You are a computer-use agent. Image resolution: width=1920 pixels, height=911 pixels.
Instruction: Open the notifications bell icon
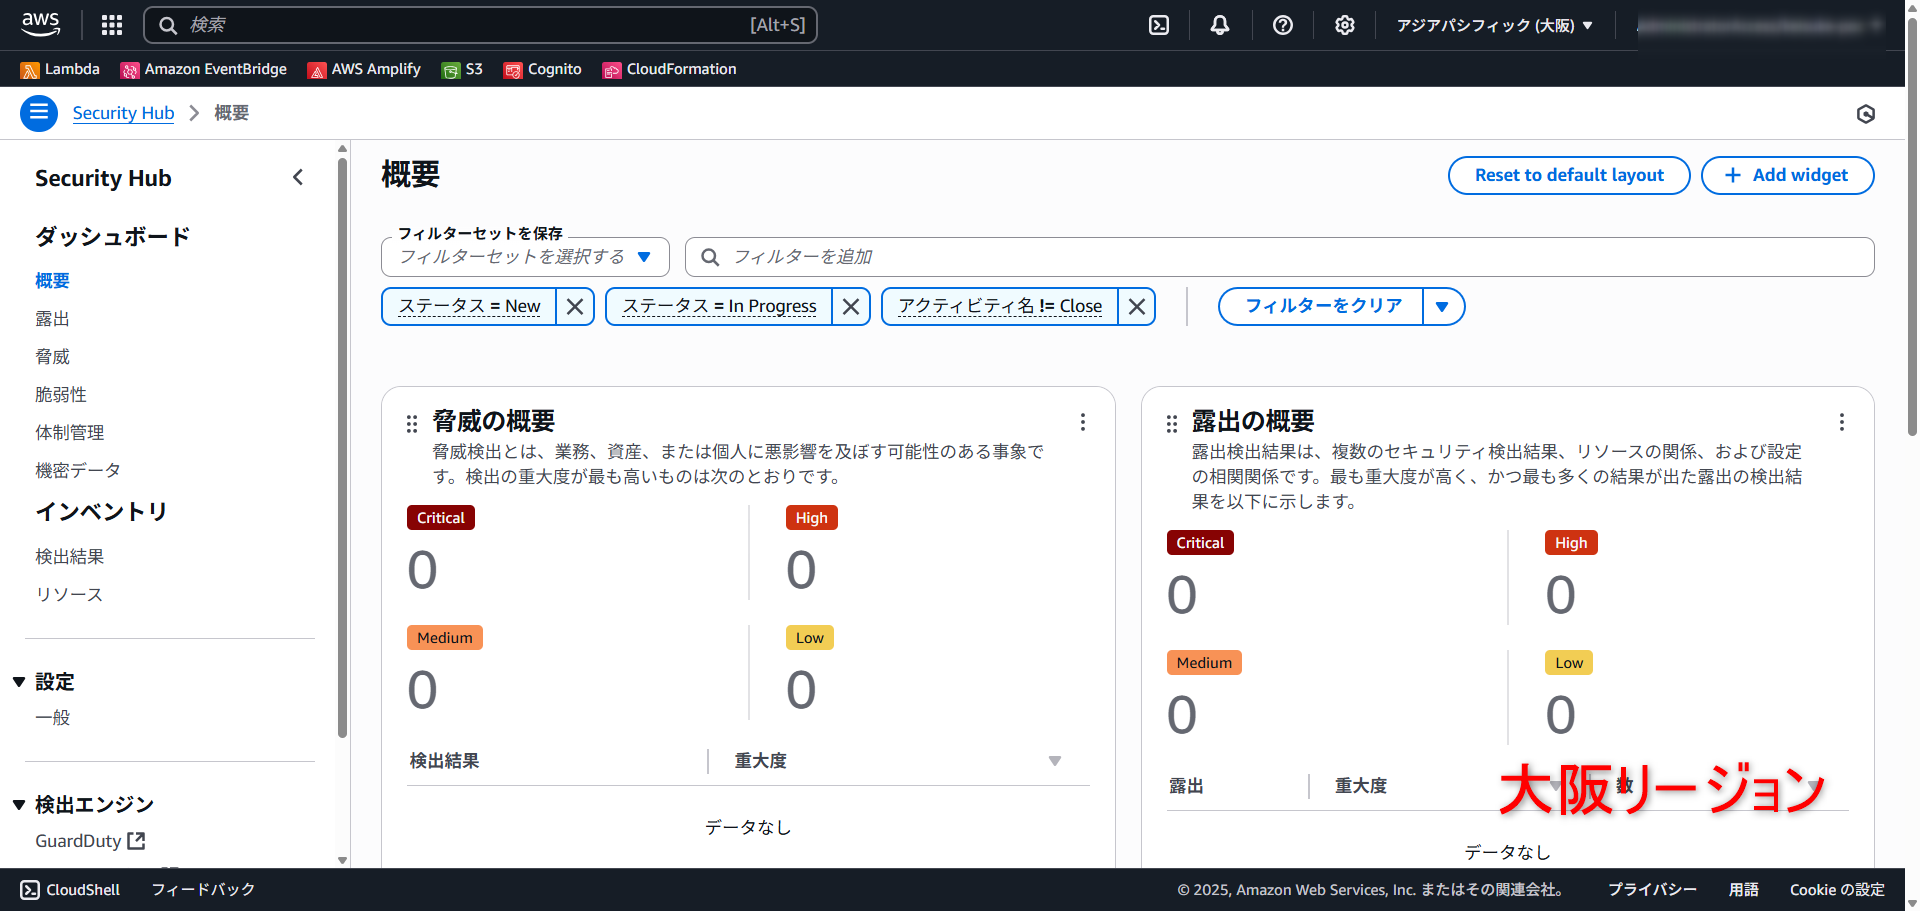click(1220, 24)
